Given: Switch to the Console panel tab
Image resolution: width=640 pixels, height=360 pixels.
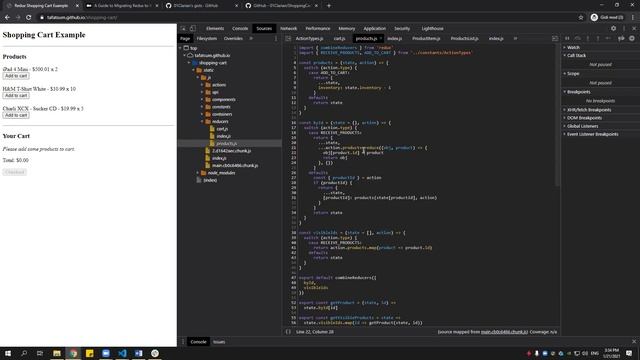Looking at the screenshot, I should 240,29.
